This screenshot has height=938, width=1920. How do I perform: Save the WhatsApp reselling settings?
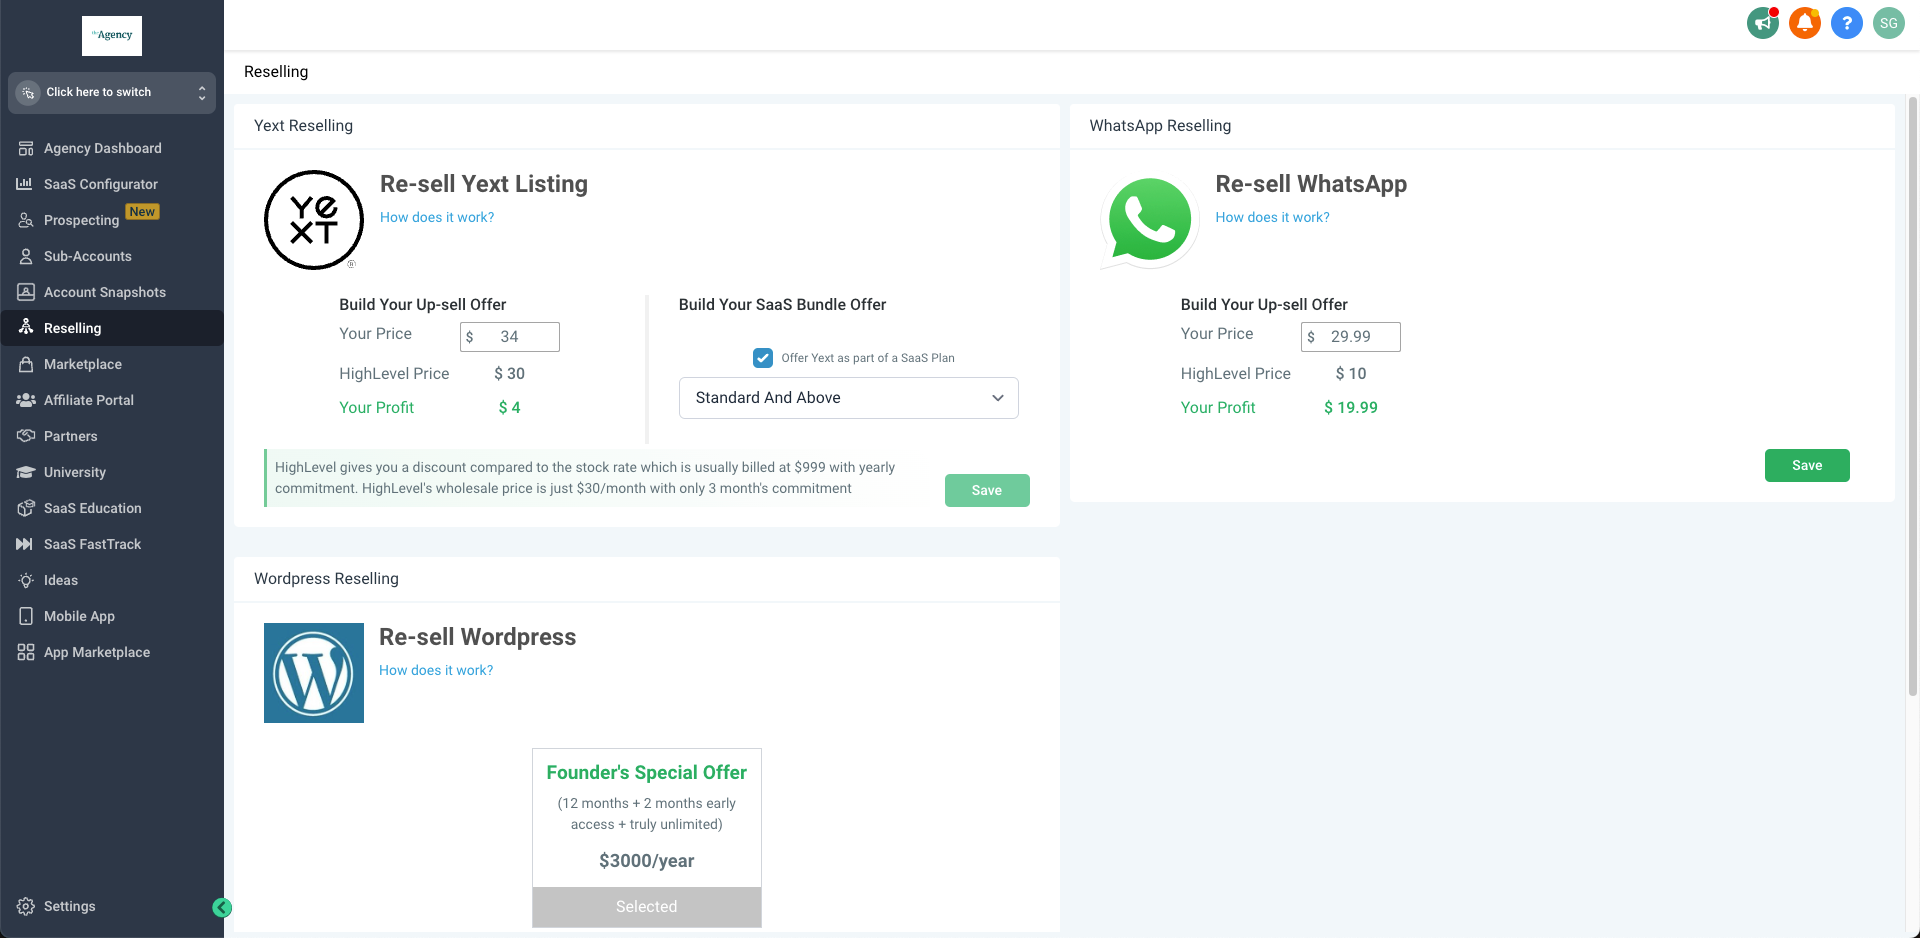[x=1807, y=465]
